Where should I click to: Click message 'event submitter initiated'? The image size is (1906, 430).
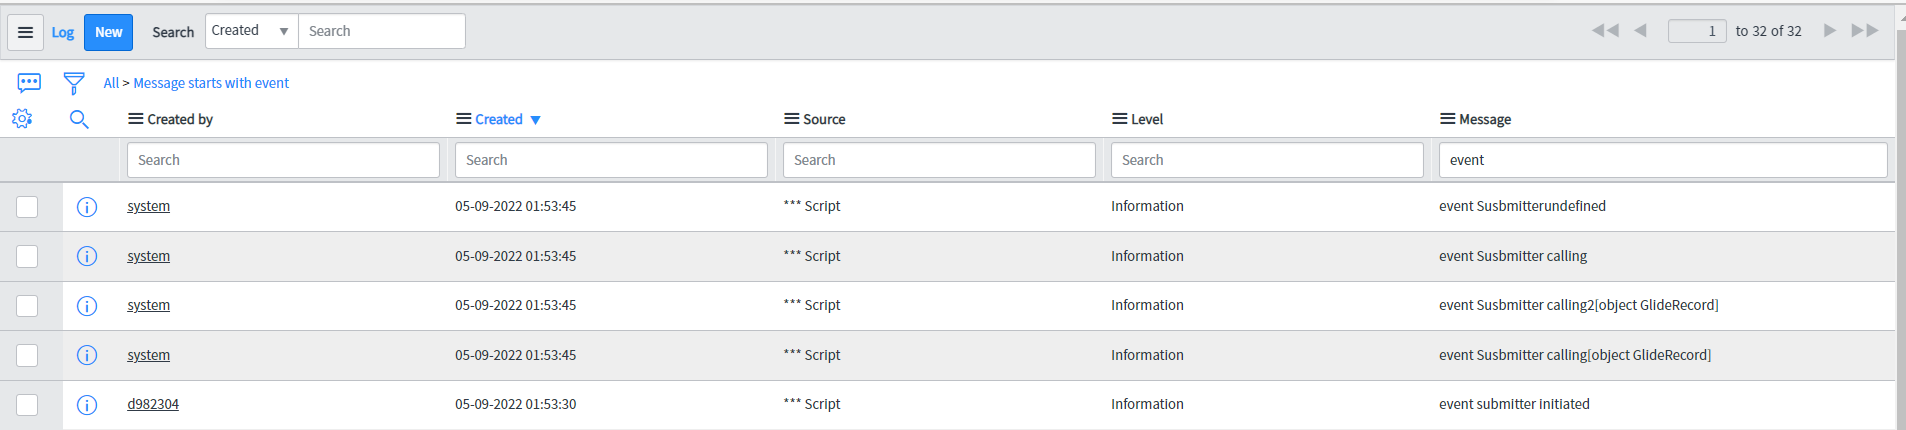tap(1514, 404)
